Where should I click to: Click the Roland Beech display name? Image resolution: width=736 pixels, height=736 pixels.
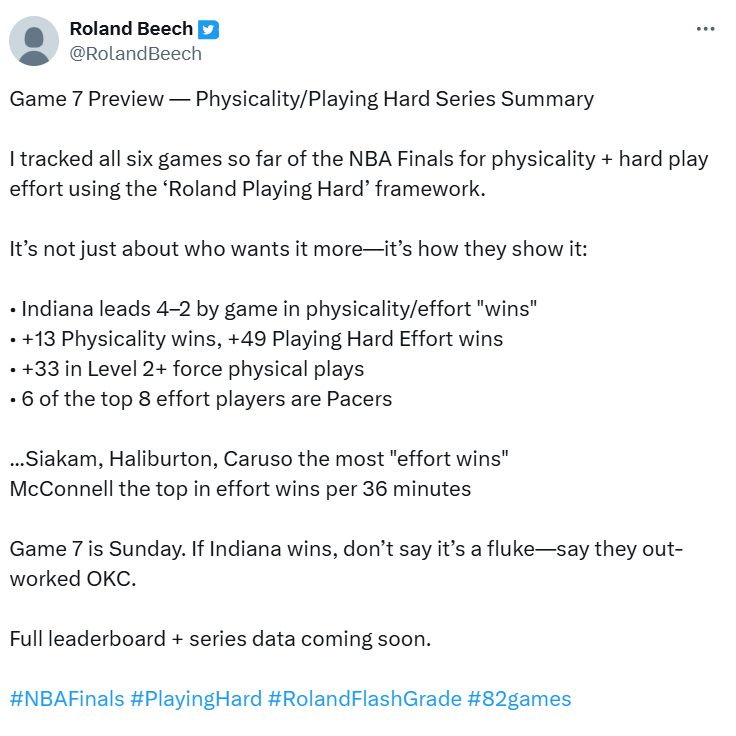(x=131, y=29)
